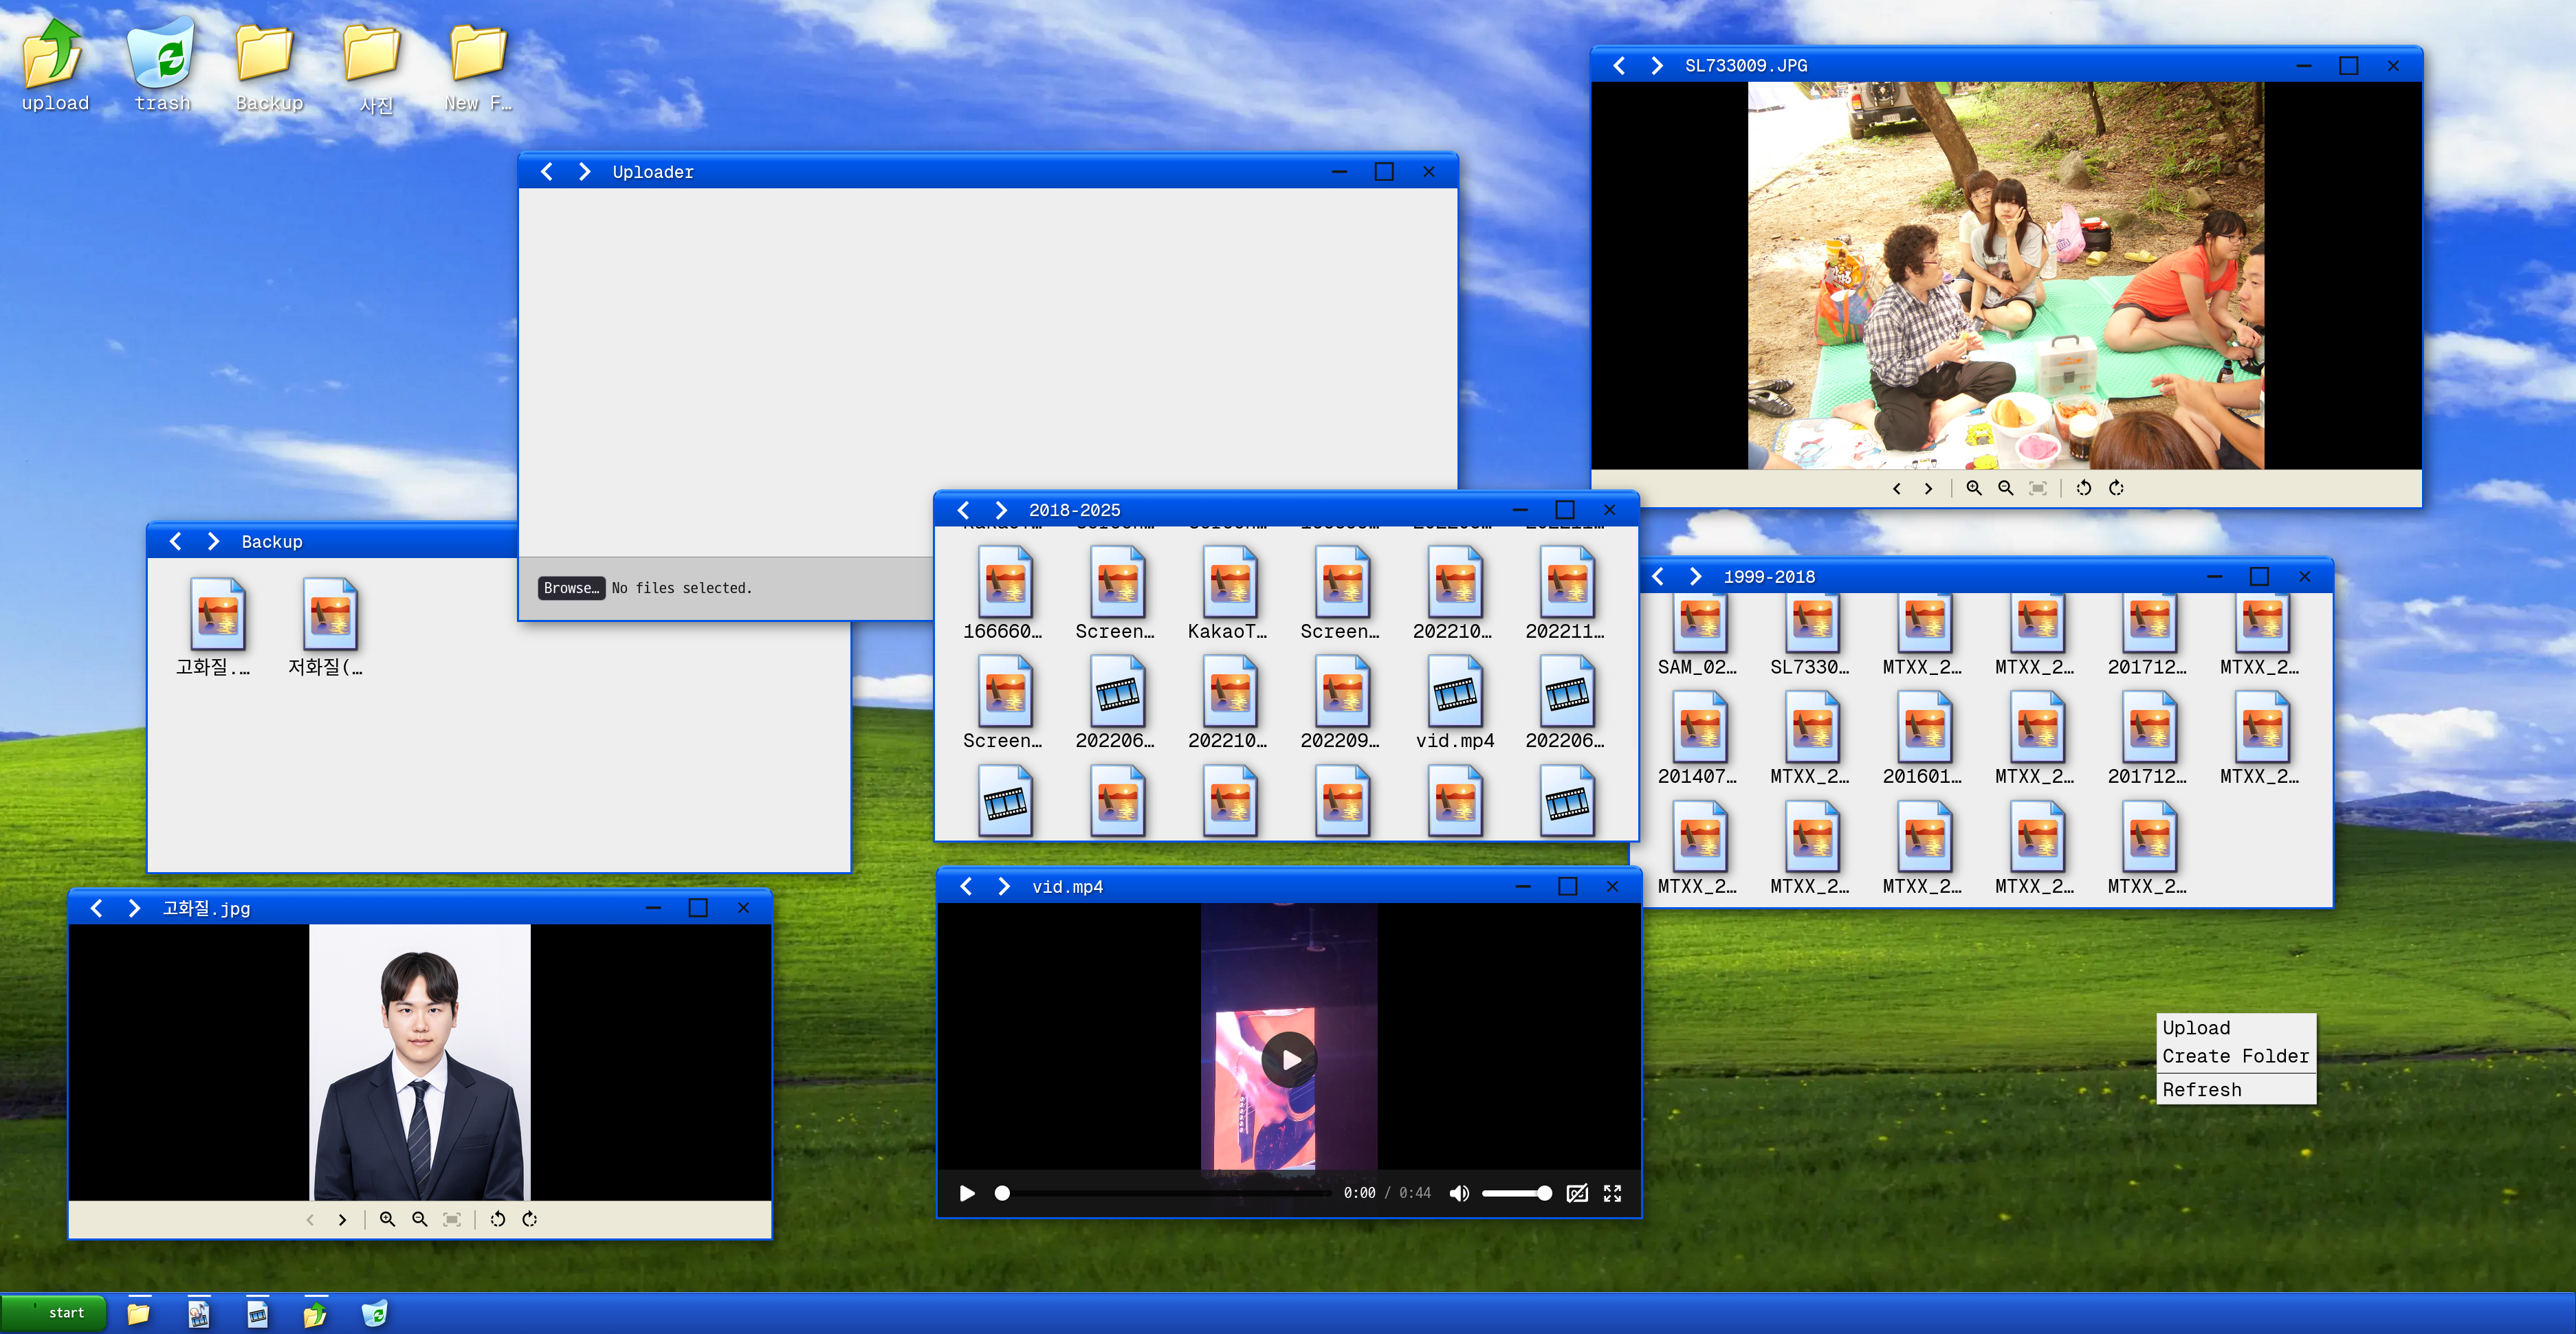Mute vid.mp4 audio with speaker icon
Viewport: 2576px width, 1334px height.
tap(1459, 1193)
